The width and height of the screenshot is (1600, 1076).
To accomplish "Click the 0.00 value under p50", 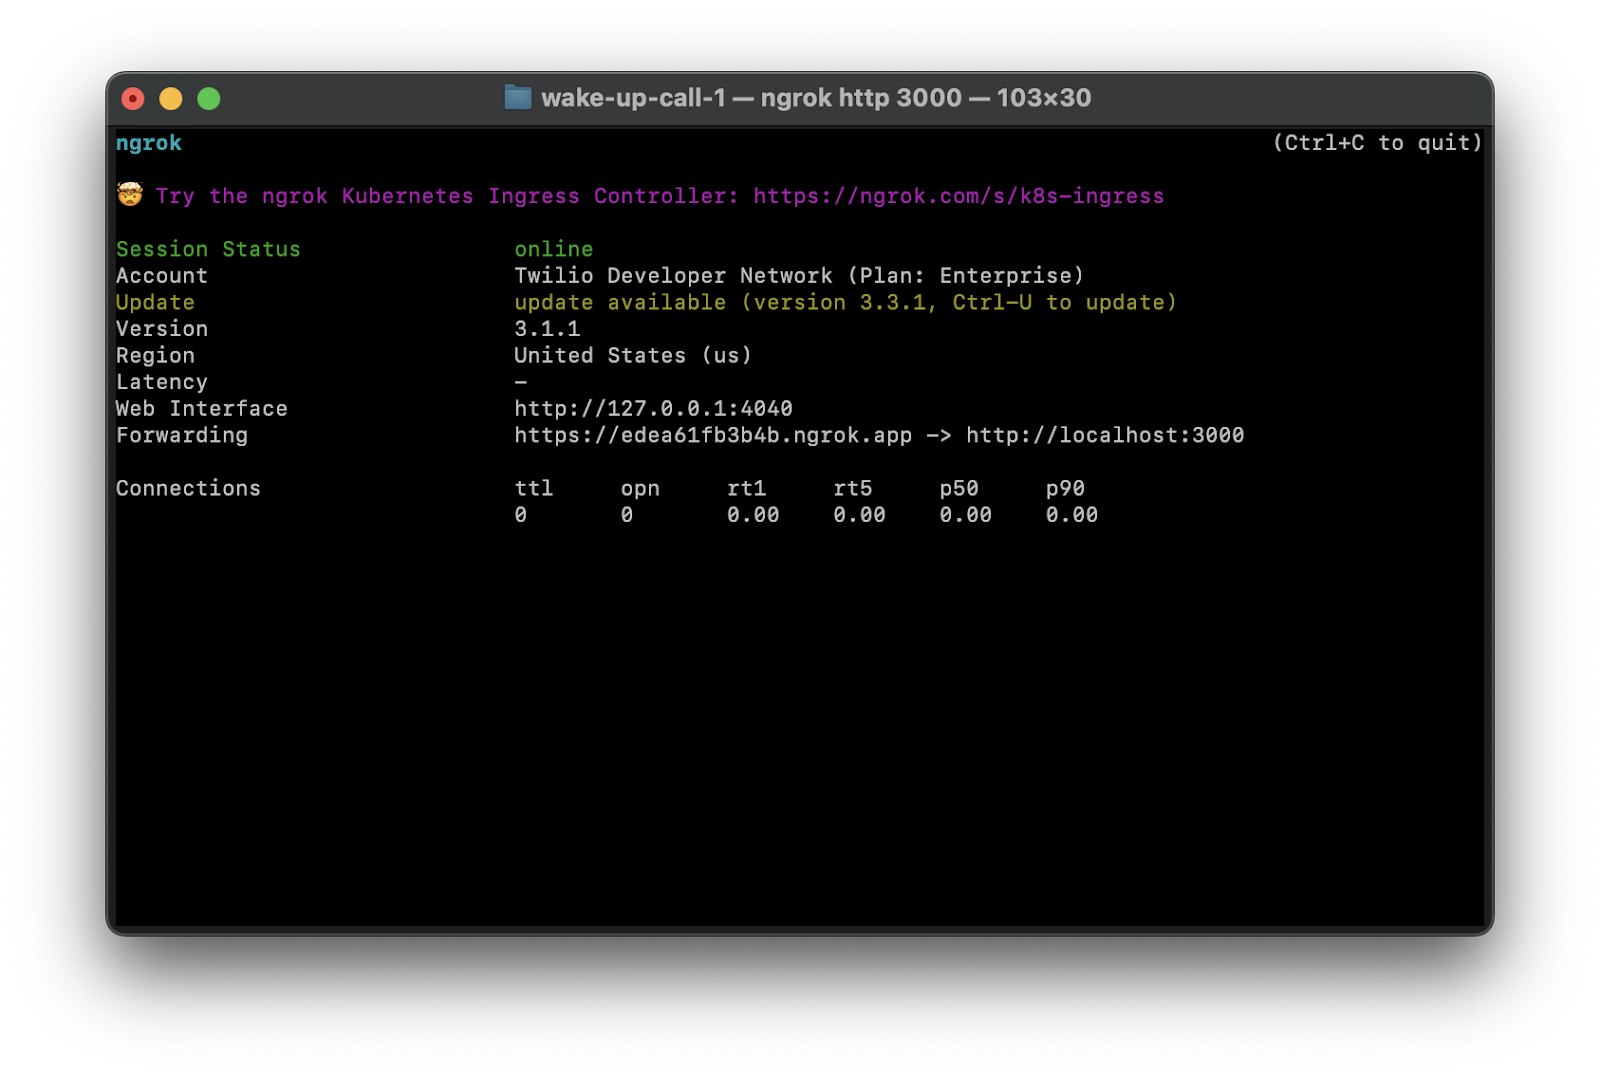I will (966, 515).
